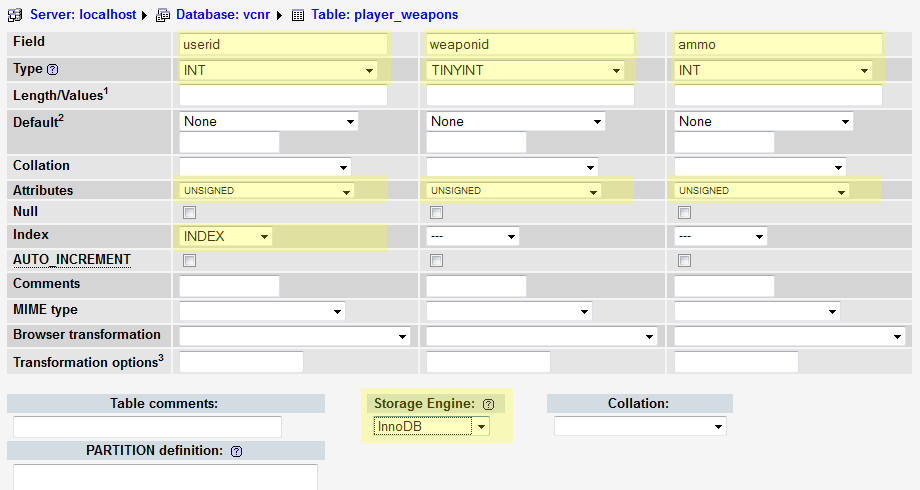Click the default value text box under weaponid
The width and height of the screenshot is (920, 490).
point(476,143)
